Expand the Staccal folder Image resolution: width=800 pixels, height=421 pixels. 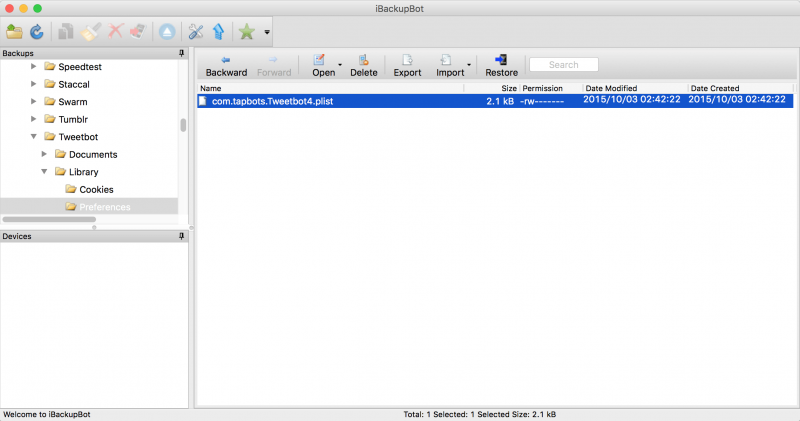33,84
